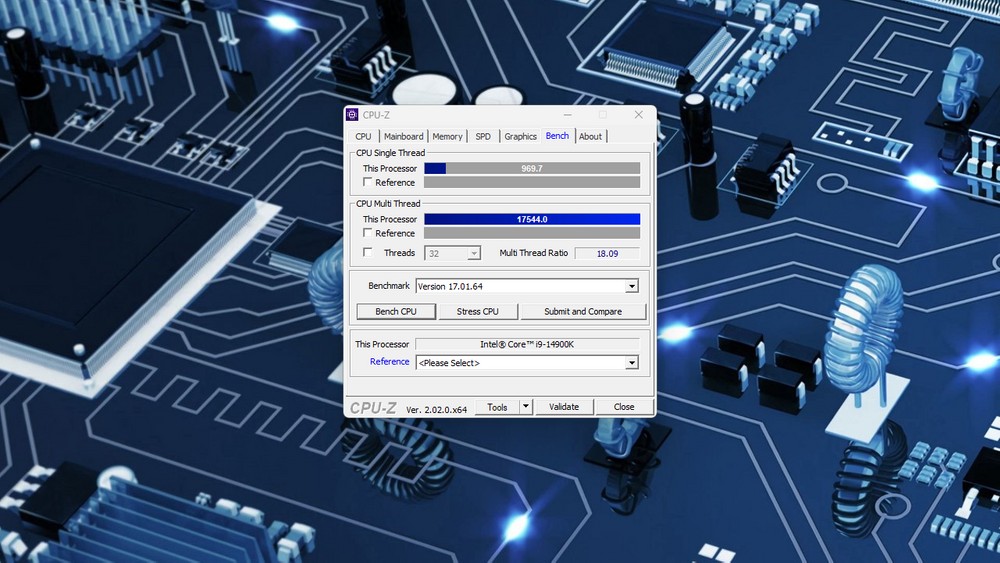Image resolution: width=1000 pixels, height=563 pixels.
Task: Open the About tab
Action: (x=591, y=136)
